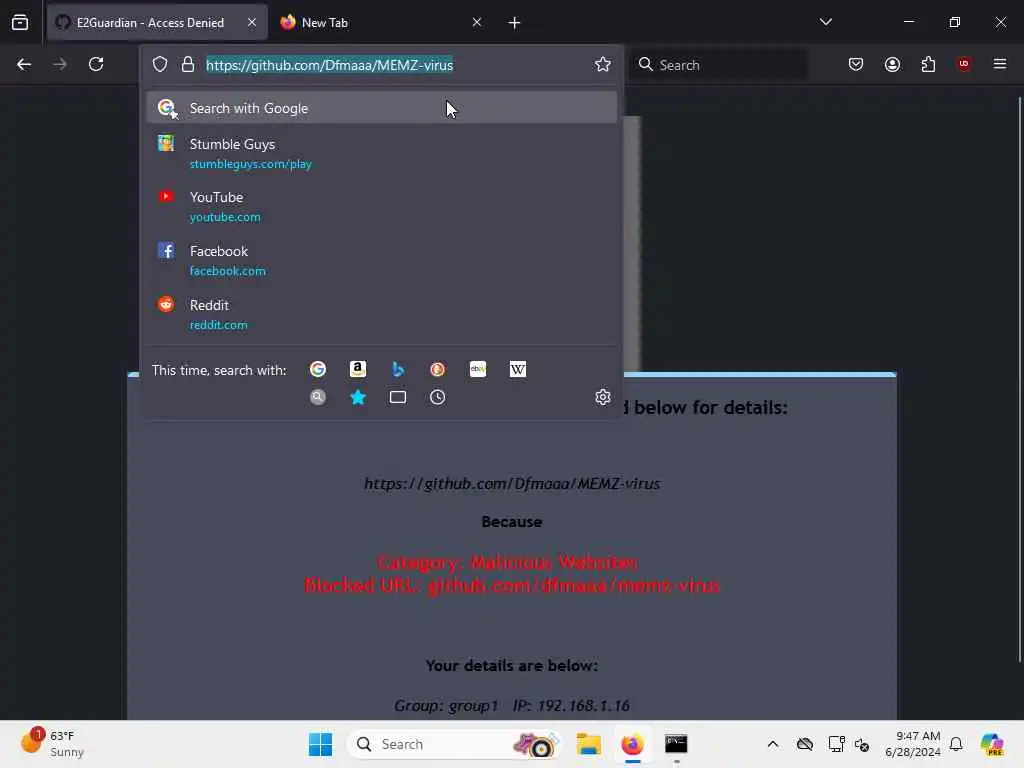Open tracking protection shield icon
The width and height of the screenshot is (1024, 768).
click(160, 65)
